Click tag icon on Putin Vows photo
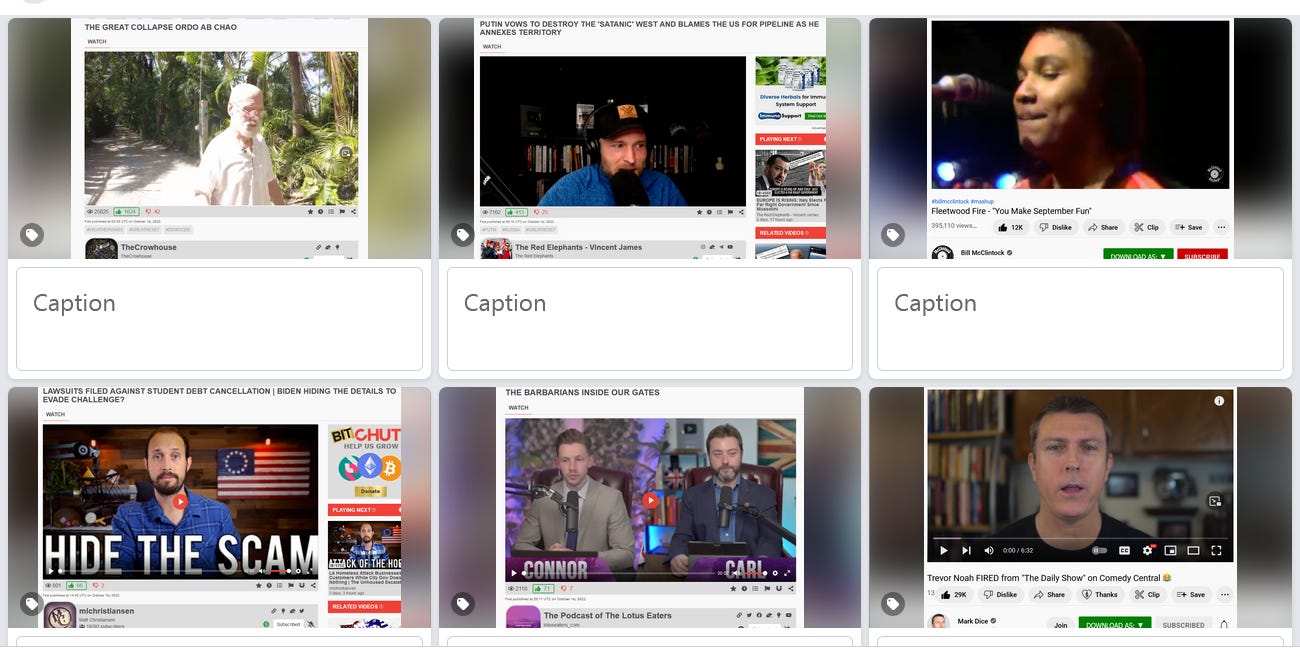 point(462,235)
